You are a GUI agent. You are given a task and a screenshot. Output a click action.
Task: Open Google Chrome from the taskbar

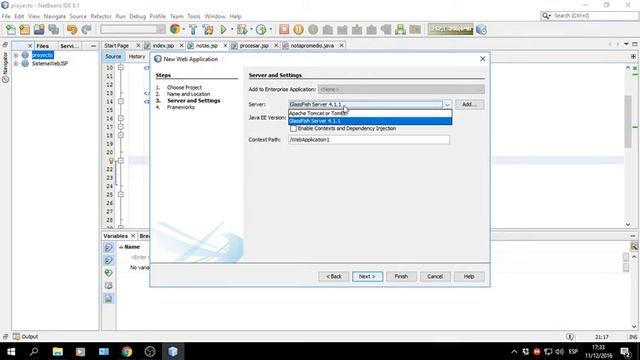pyautogui.click(x=127, y=351)
